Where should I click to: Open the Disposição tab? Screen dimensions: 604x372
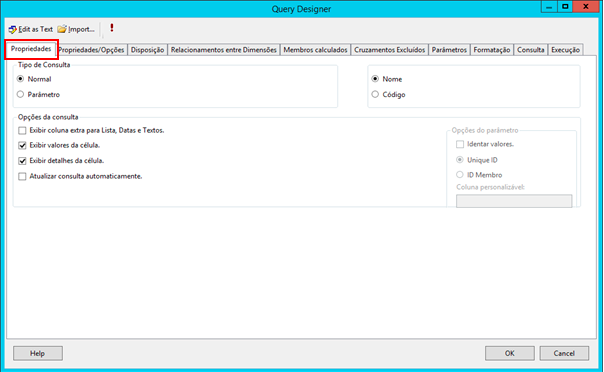tap(147, 50)
